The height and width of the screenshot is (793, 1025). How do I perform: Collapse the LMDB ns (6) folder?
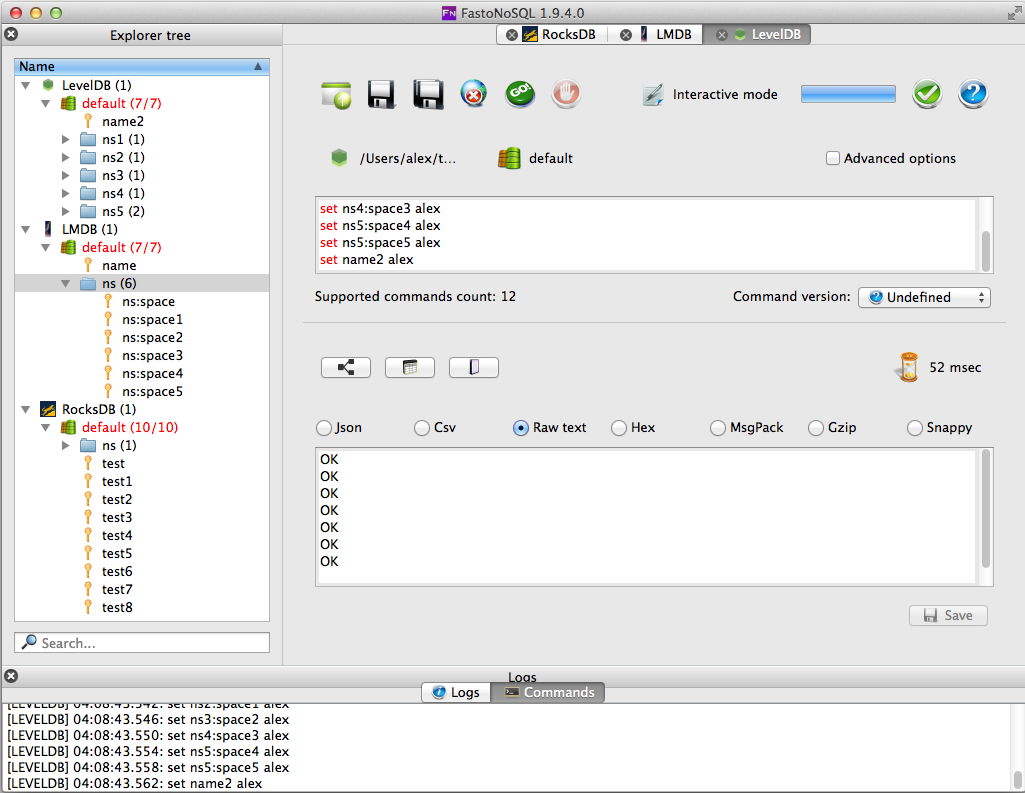click(65, 284)
